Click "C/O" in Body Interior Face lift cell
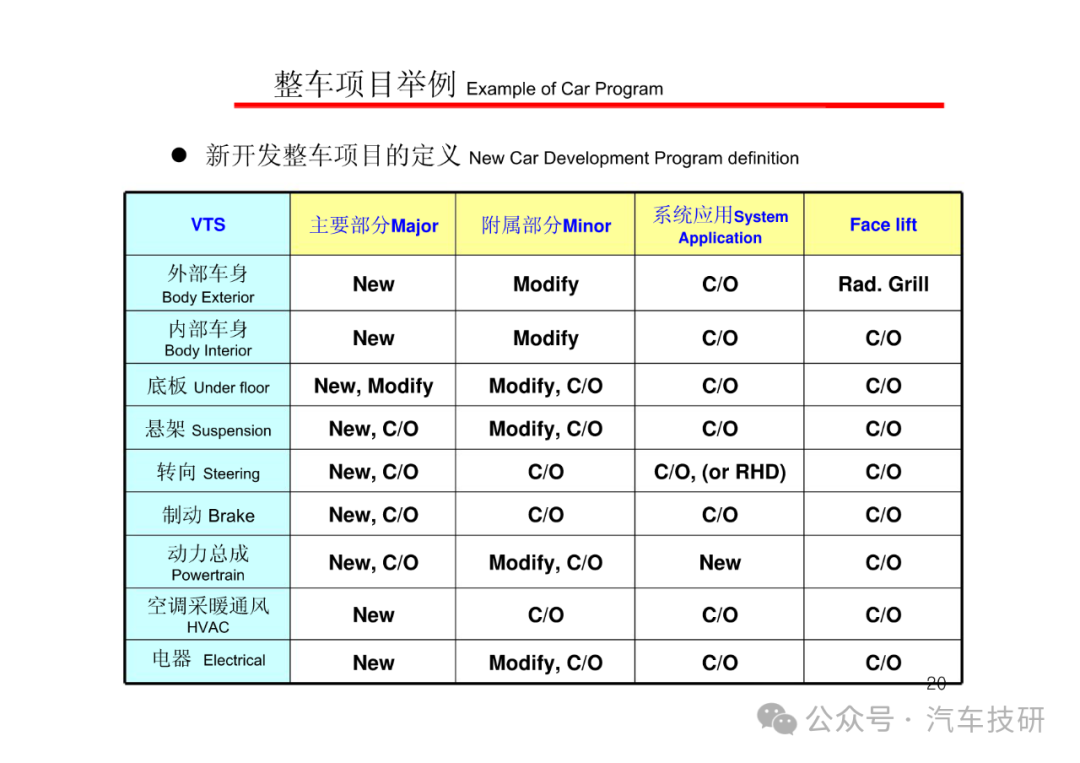Viewport: 1080px width, 763px height. click(x=884, y=338)
